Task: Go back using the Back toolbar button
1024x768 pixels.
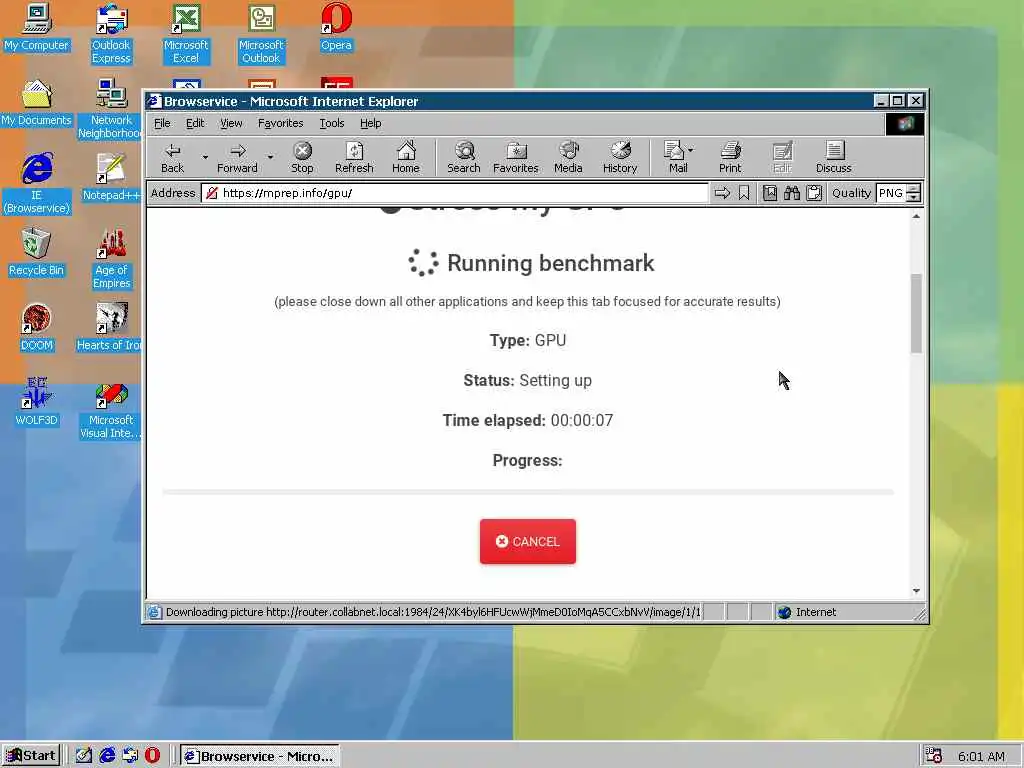Action: 172,158
